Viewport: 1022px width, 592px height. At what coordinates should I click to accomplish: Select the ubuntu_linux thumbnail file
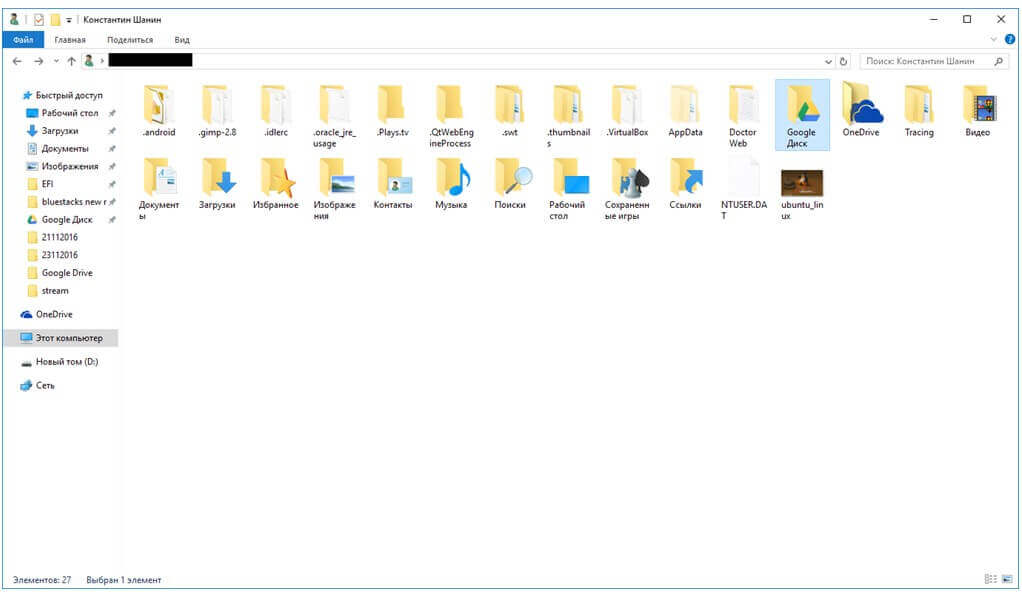point(801,182)
